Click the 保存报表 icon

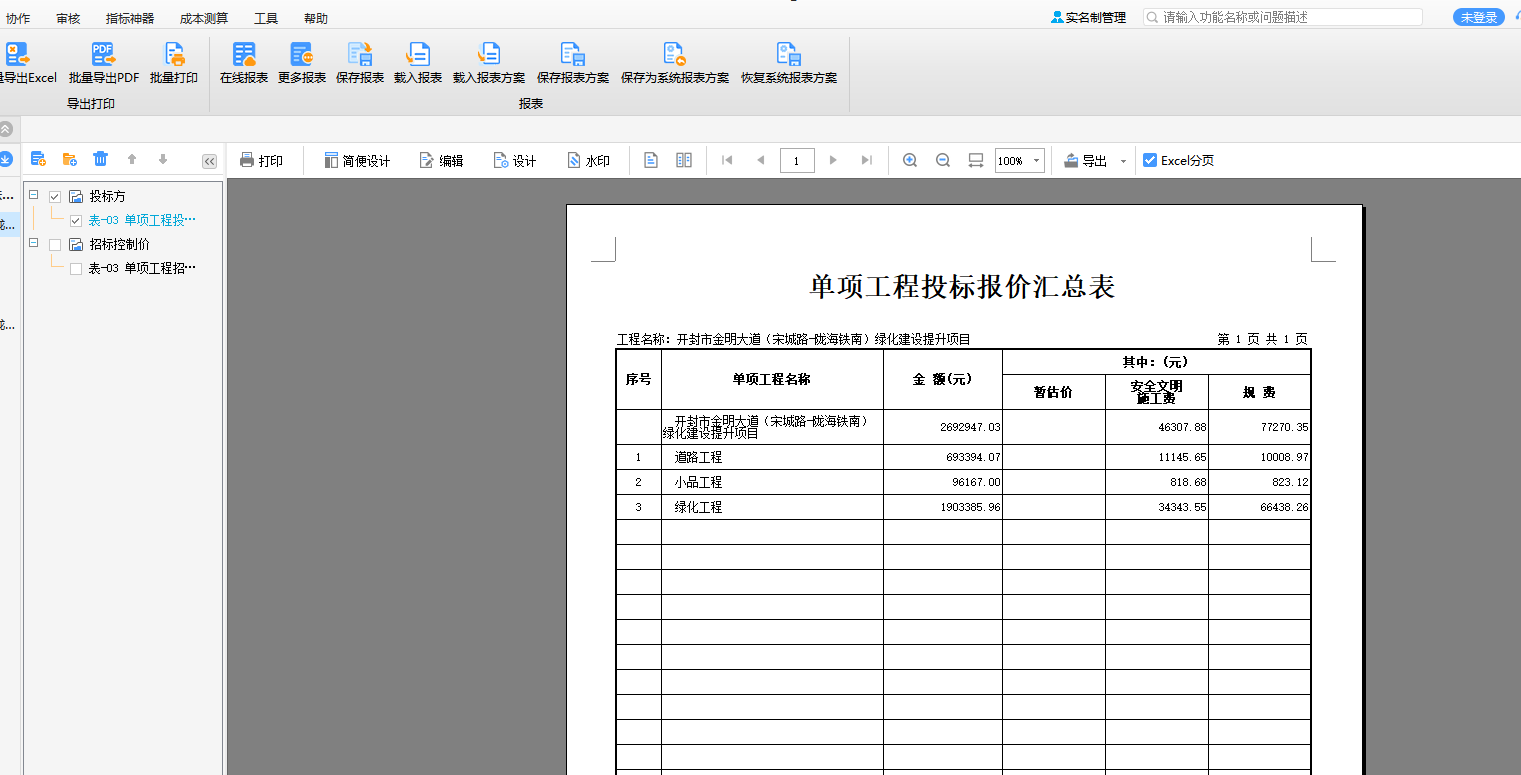tap(360, 54)
